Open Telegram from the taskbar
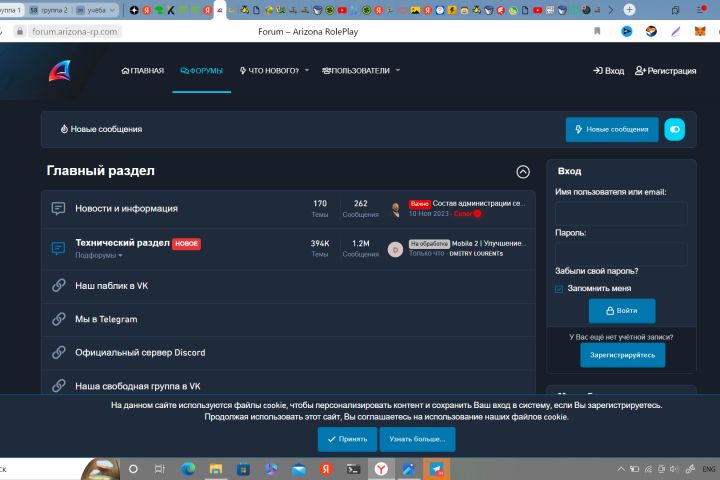This screenshot has height=480, width=720. [x=437, y=469]
